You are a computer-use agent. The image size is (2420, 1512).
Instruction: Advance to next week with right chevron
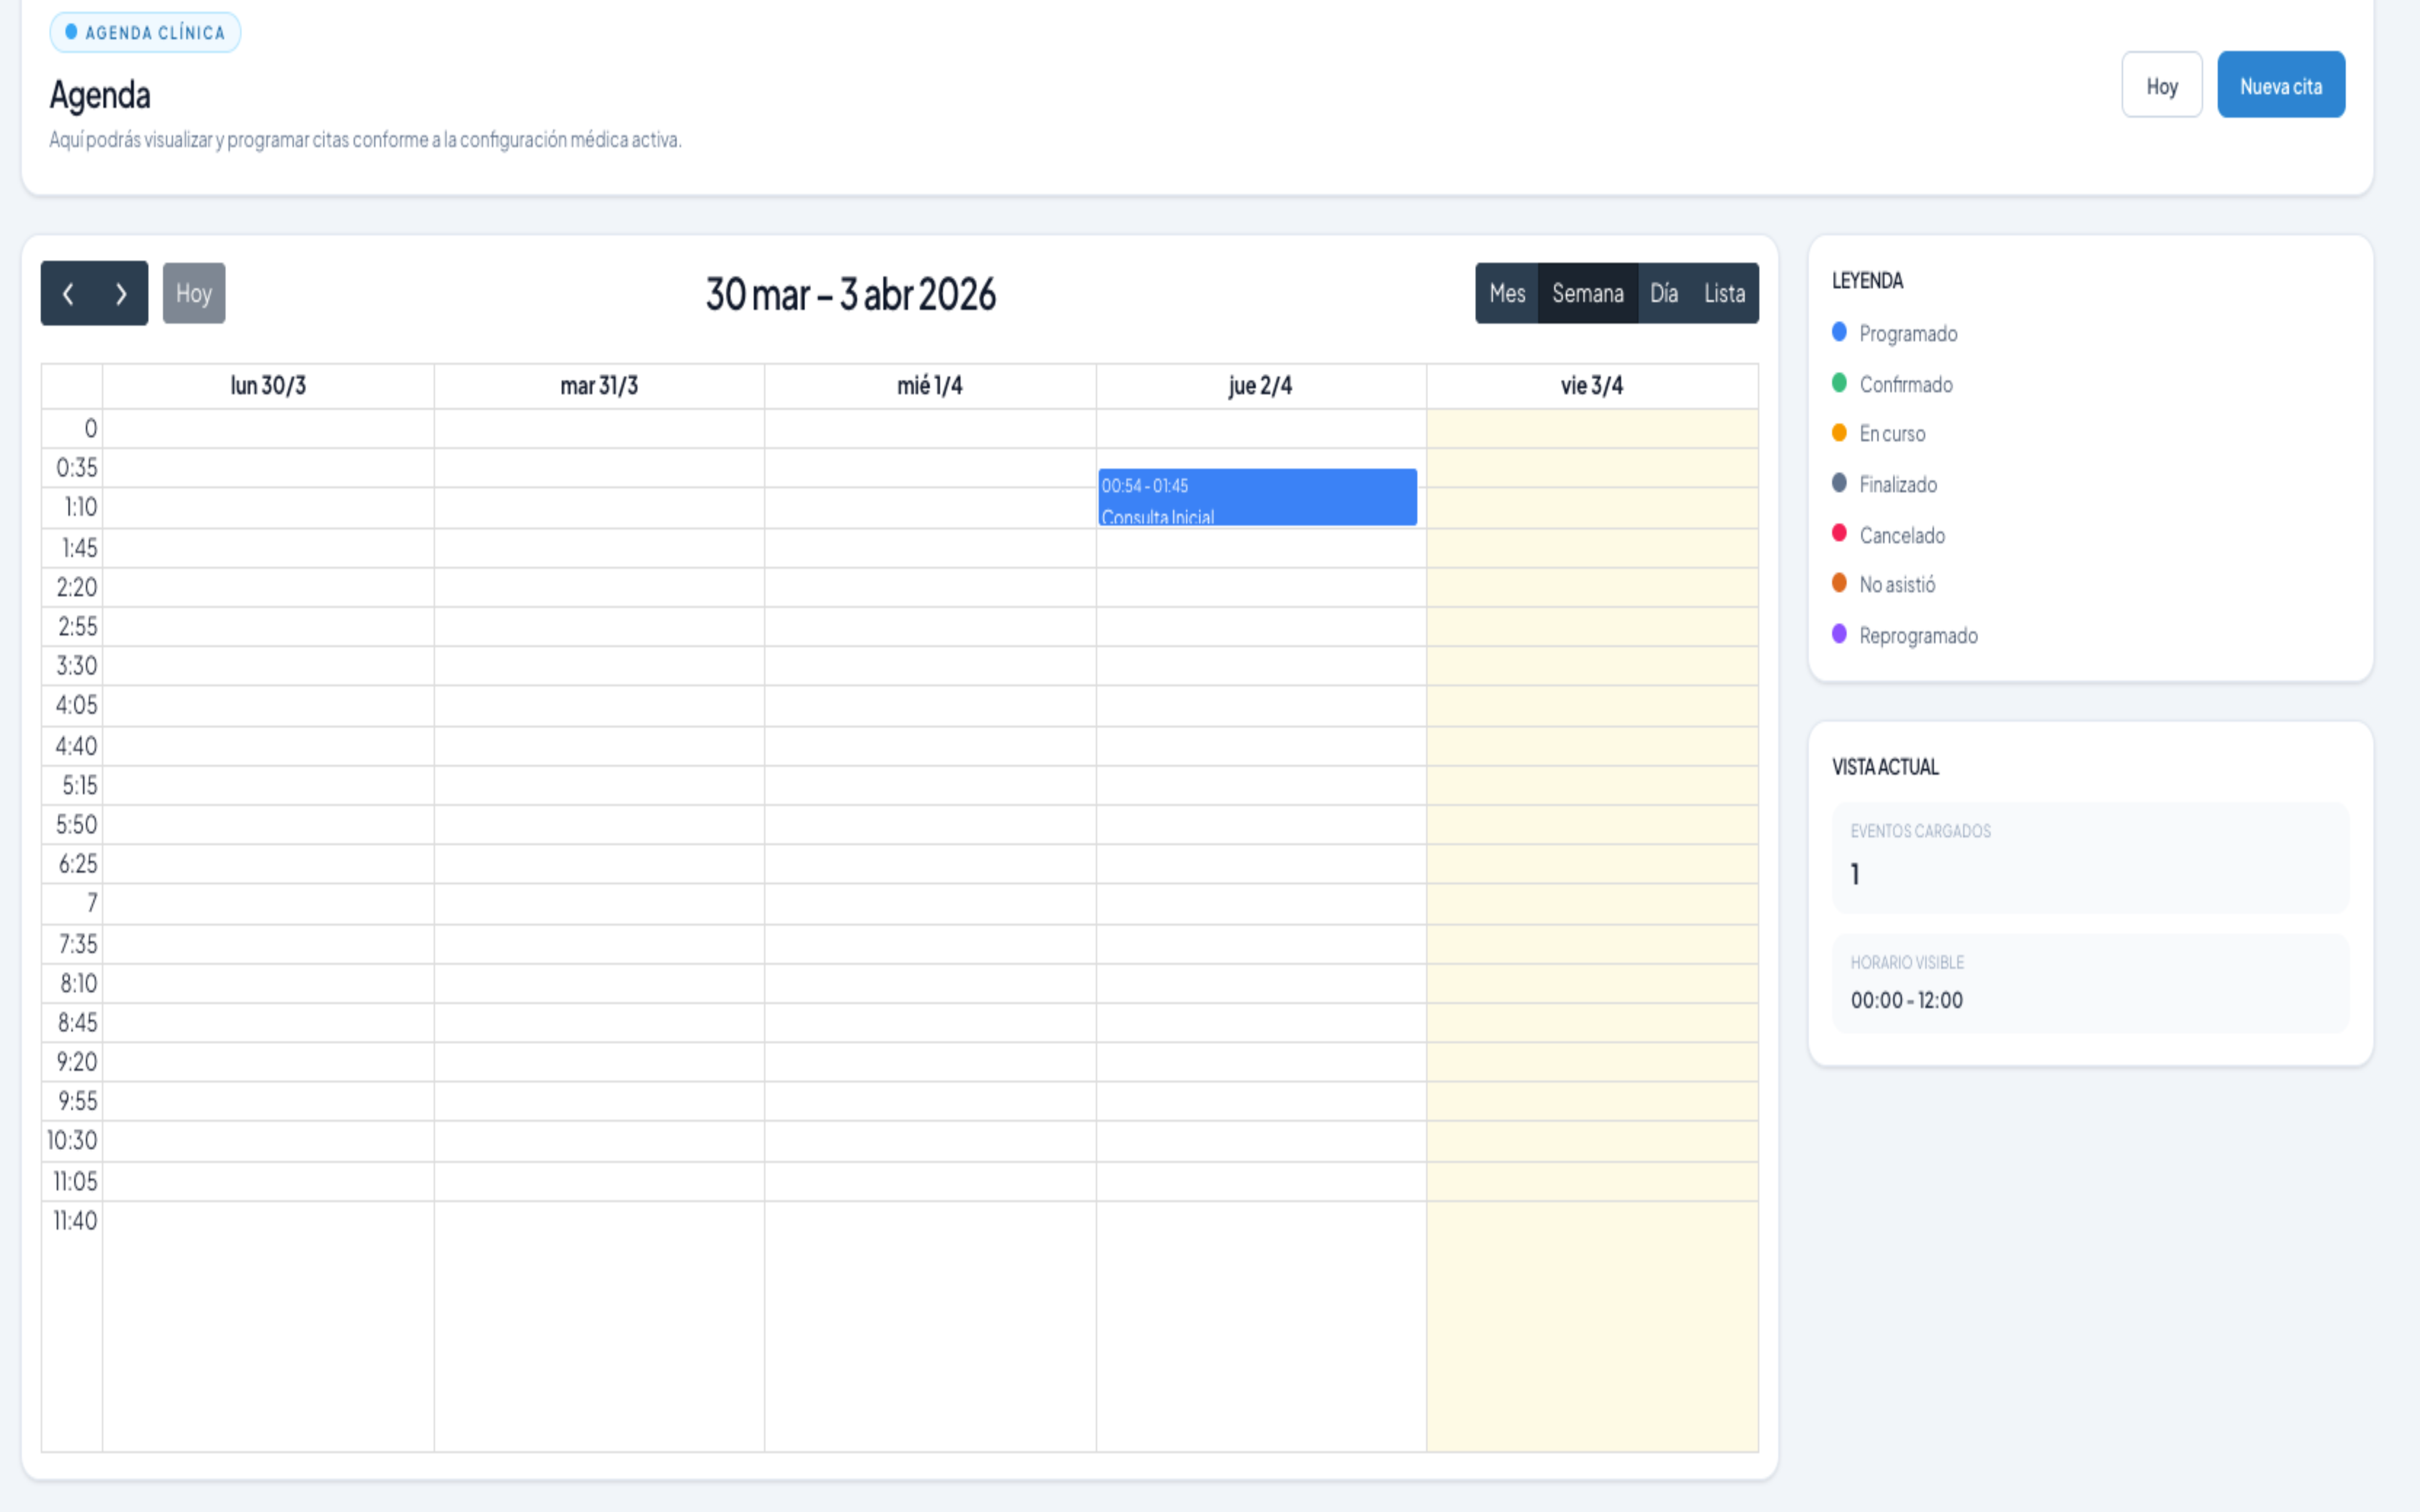coord(121,293)
